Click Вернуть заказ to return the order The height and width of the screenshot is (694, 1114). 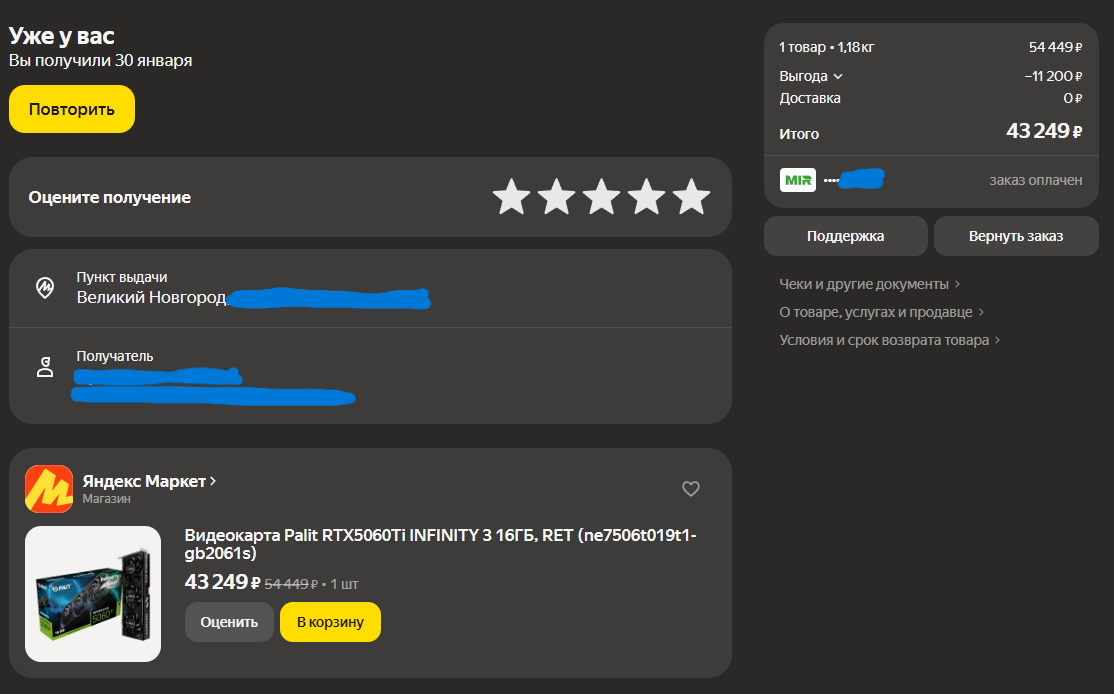click(x=1015, y=236)
